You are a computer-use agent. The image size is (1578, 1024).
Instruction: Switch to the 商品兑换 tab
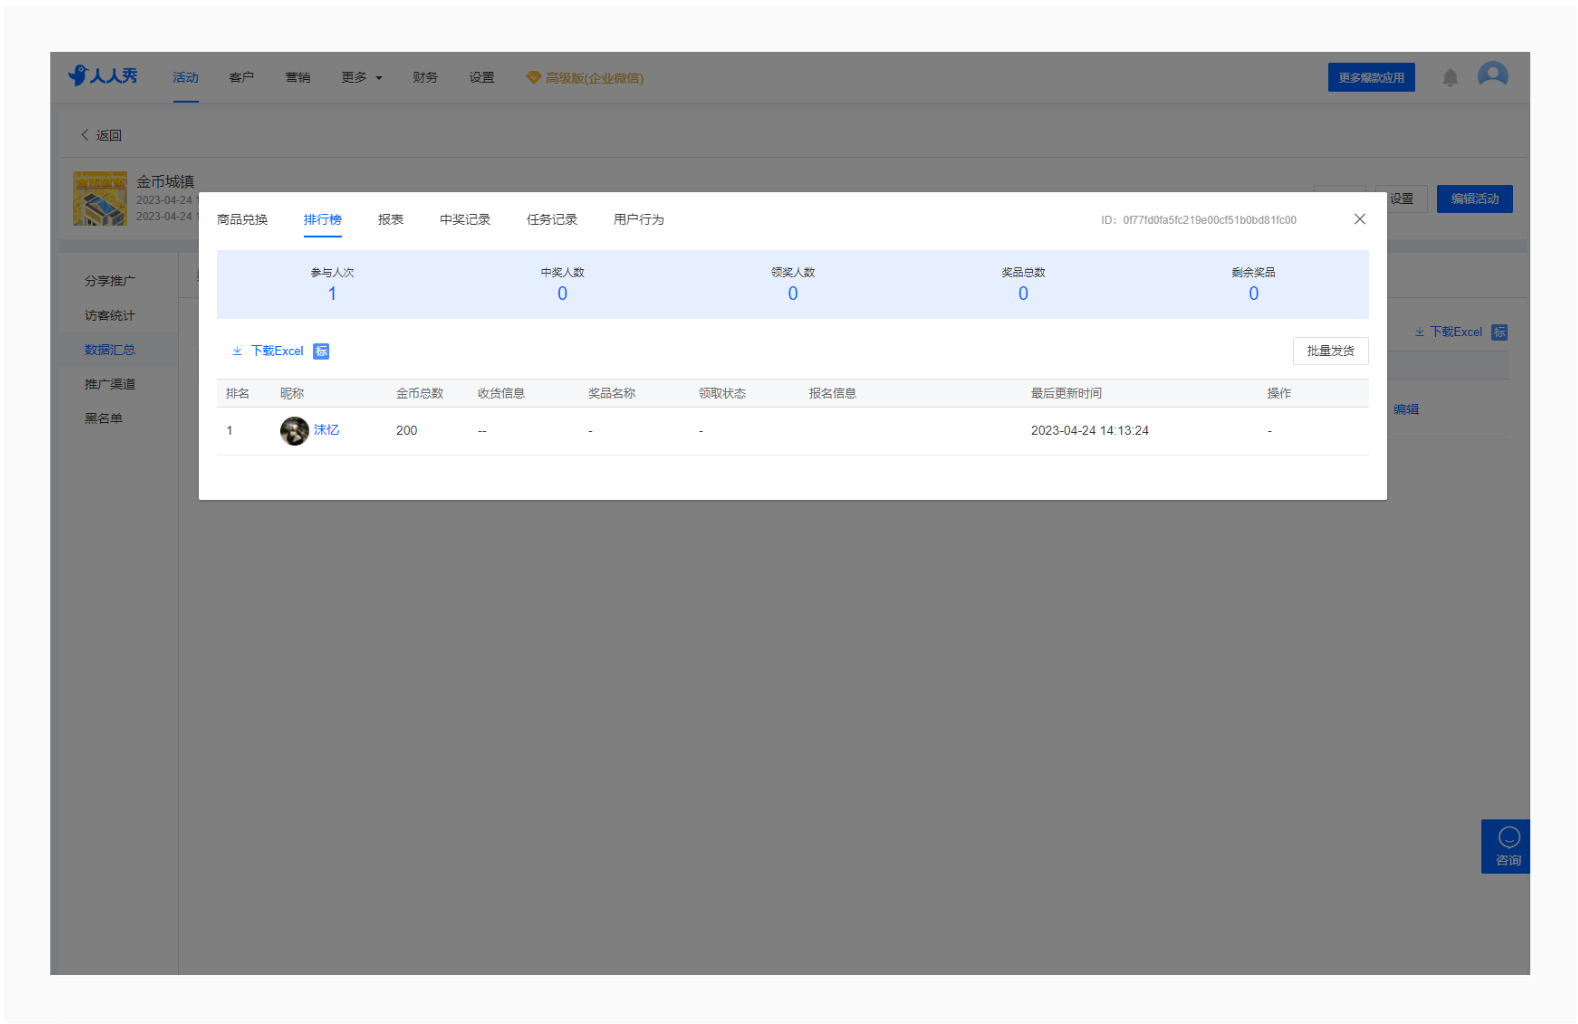242,220
